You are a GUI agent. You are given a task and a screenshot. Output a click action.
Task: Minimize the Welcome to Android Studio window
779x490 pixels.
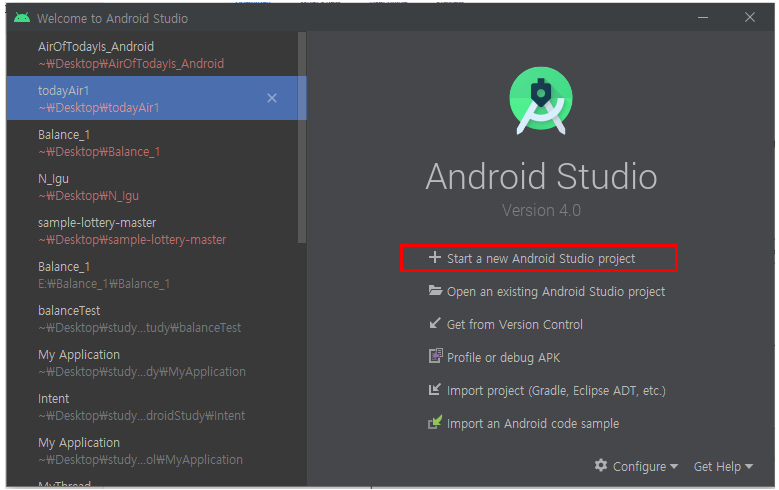click(x=703, y=17)
